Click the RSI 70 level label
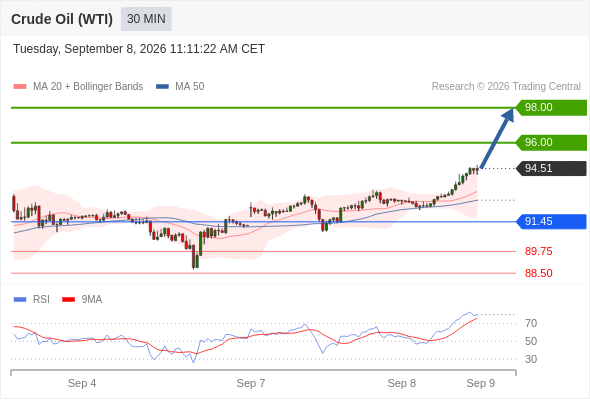Image resolution: width=590 pixels, height=400 pixels. [531, 323]
